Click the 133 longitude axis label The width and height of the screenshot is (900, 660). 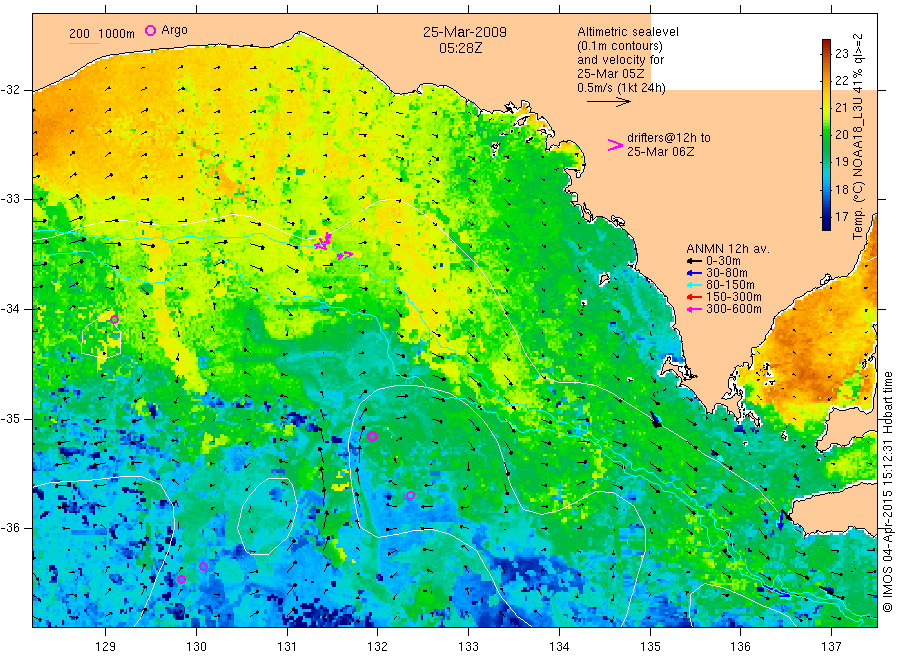[468, 647]
